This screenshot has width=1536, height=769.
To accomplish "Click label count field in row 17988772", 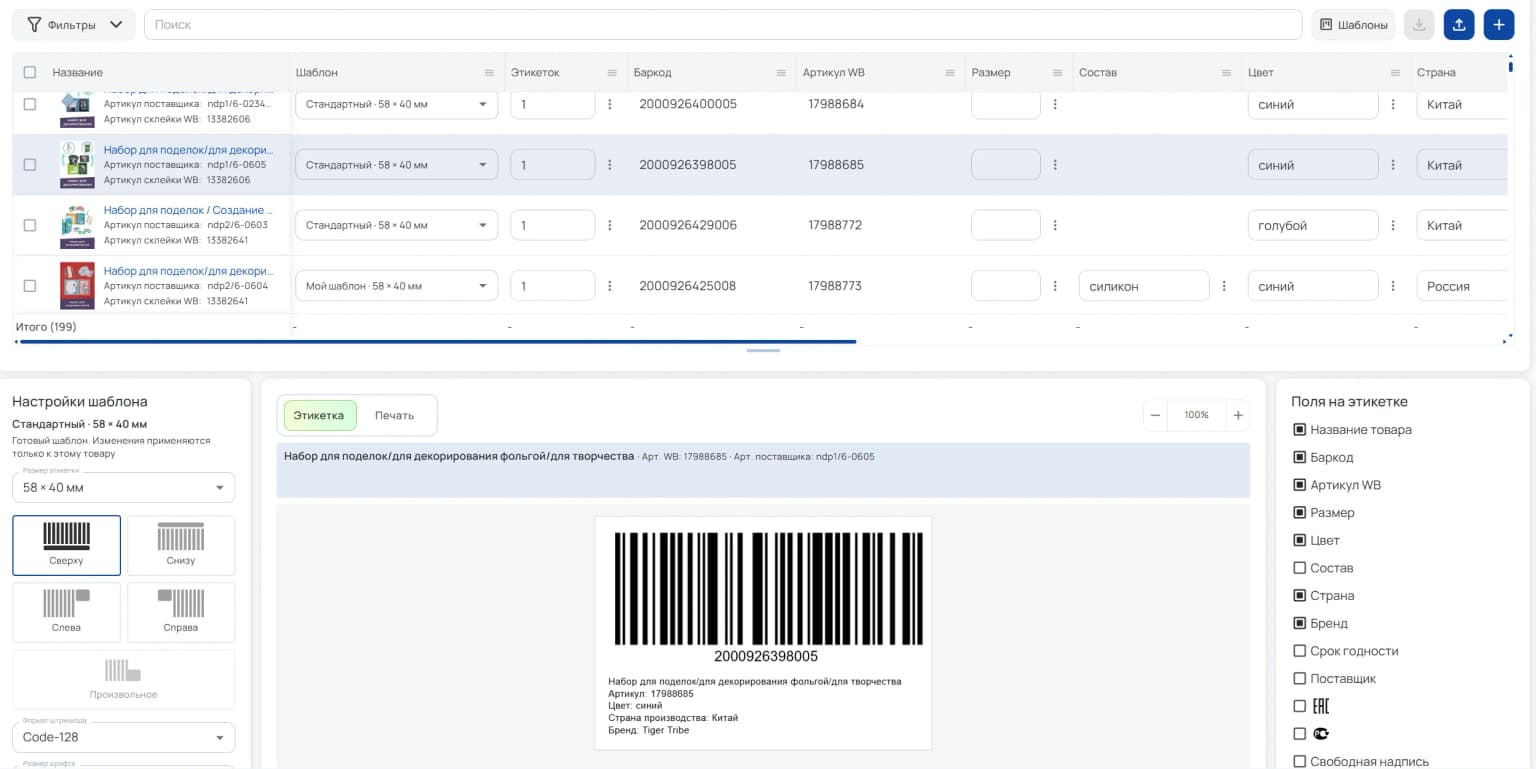I will point(552,225).
